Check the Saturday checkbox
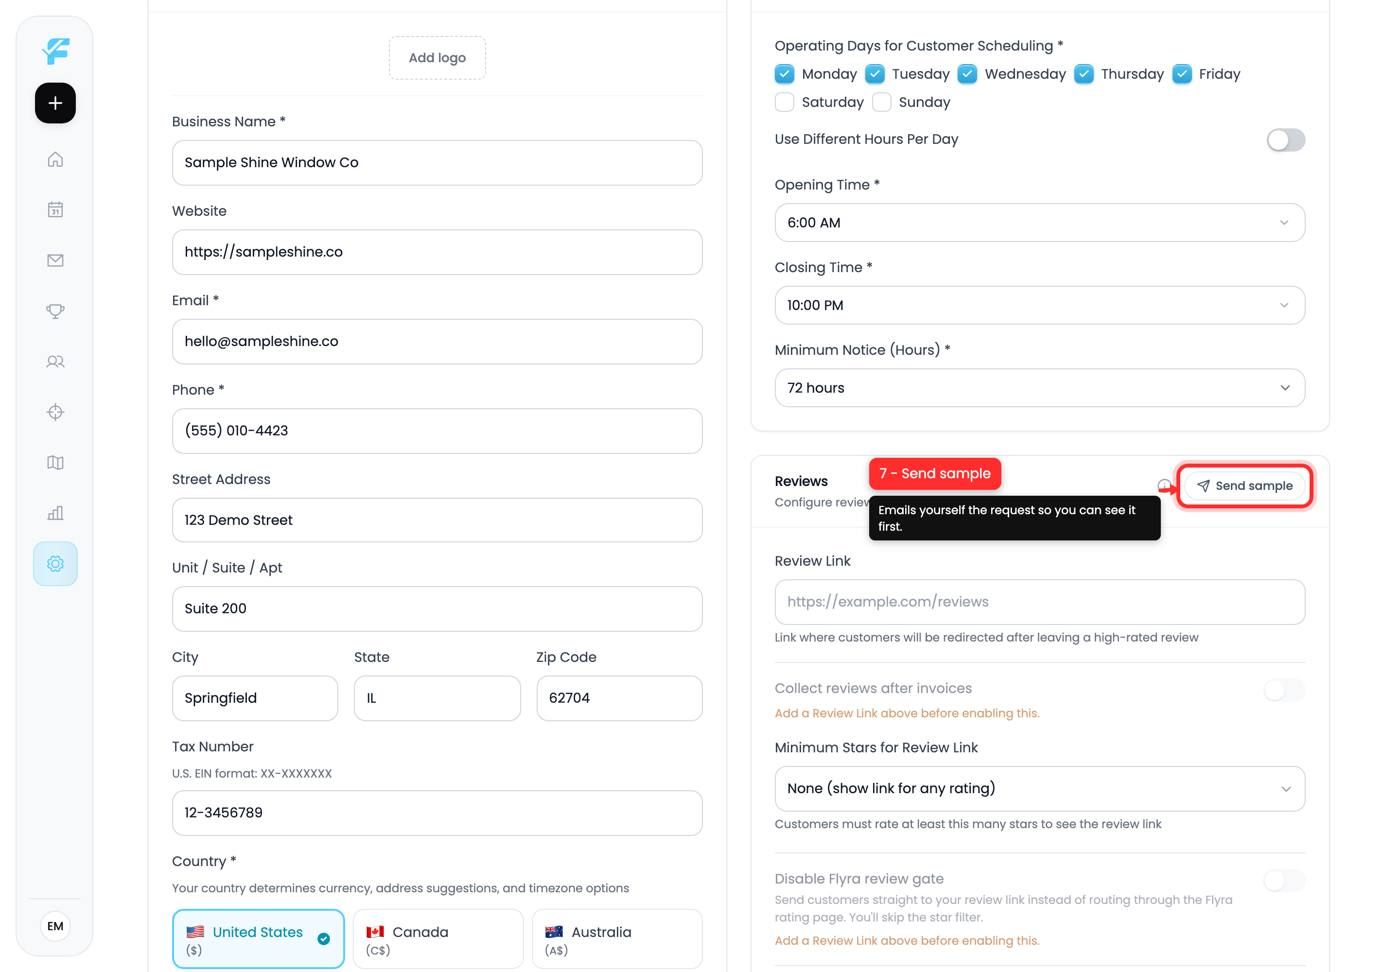 click(x=785, y=102)
